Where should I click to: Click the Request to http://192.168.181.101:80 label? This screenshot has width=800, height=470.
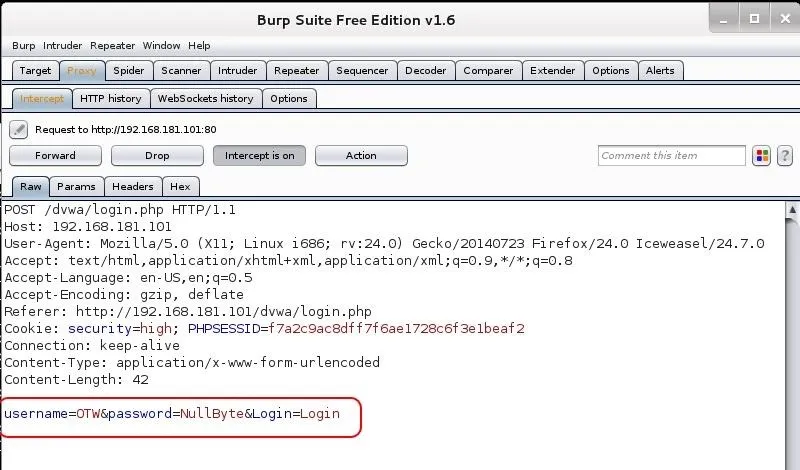pyautogui.click(x=126, y=130)
